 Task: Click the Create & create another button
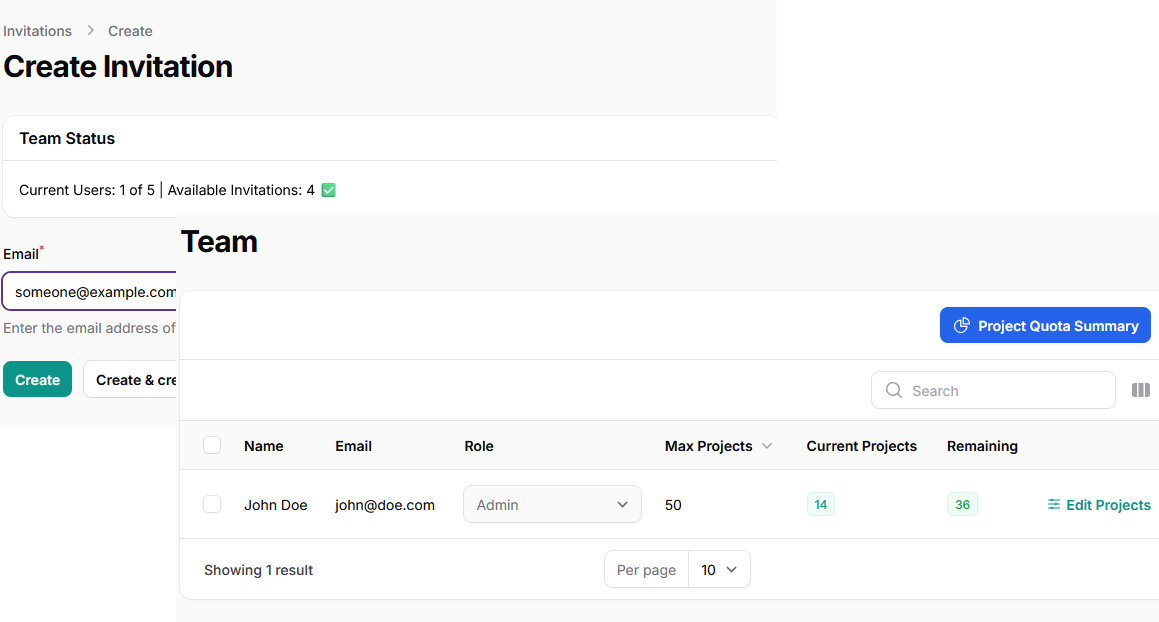point(131,380)
